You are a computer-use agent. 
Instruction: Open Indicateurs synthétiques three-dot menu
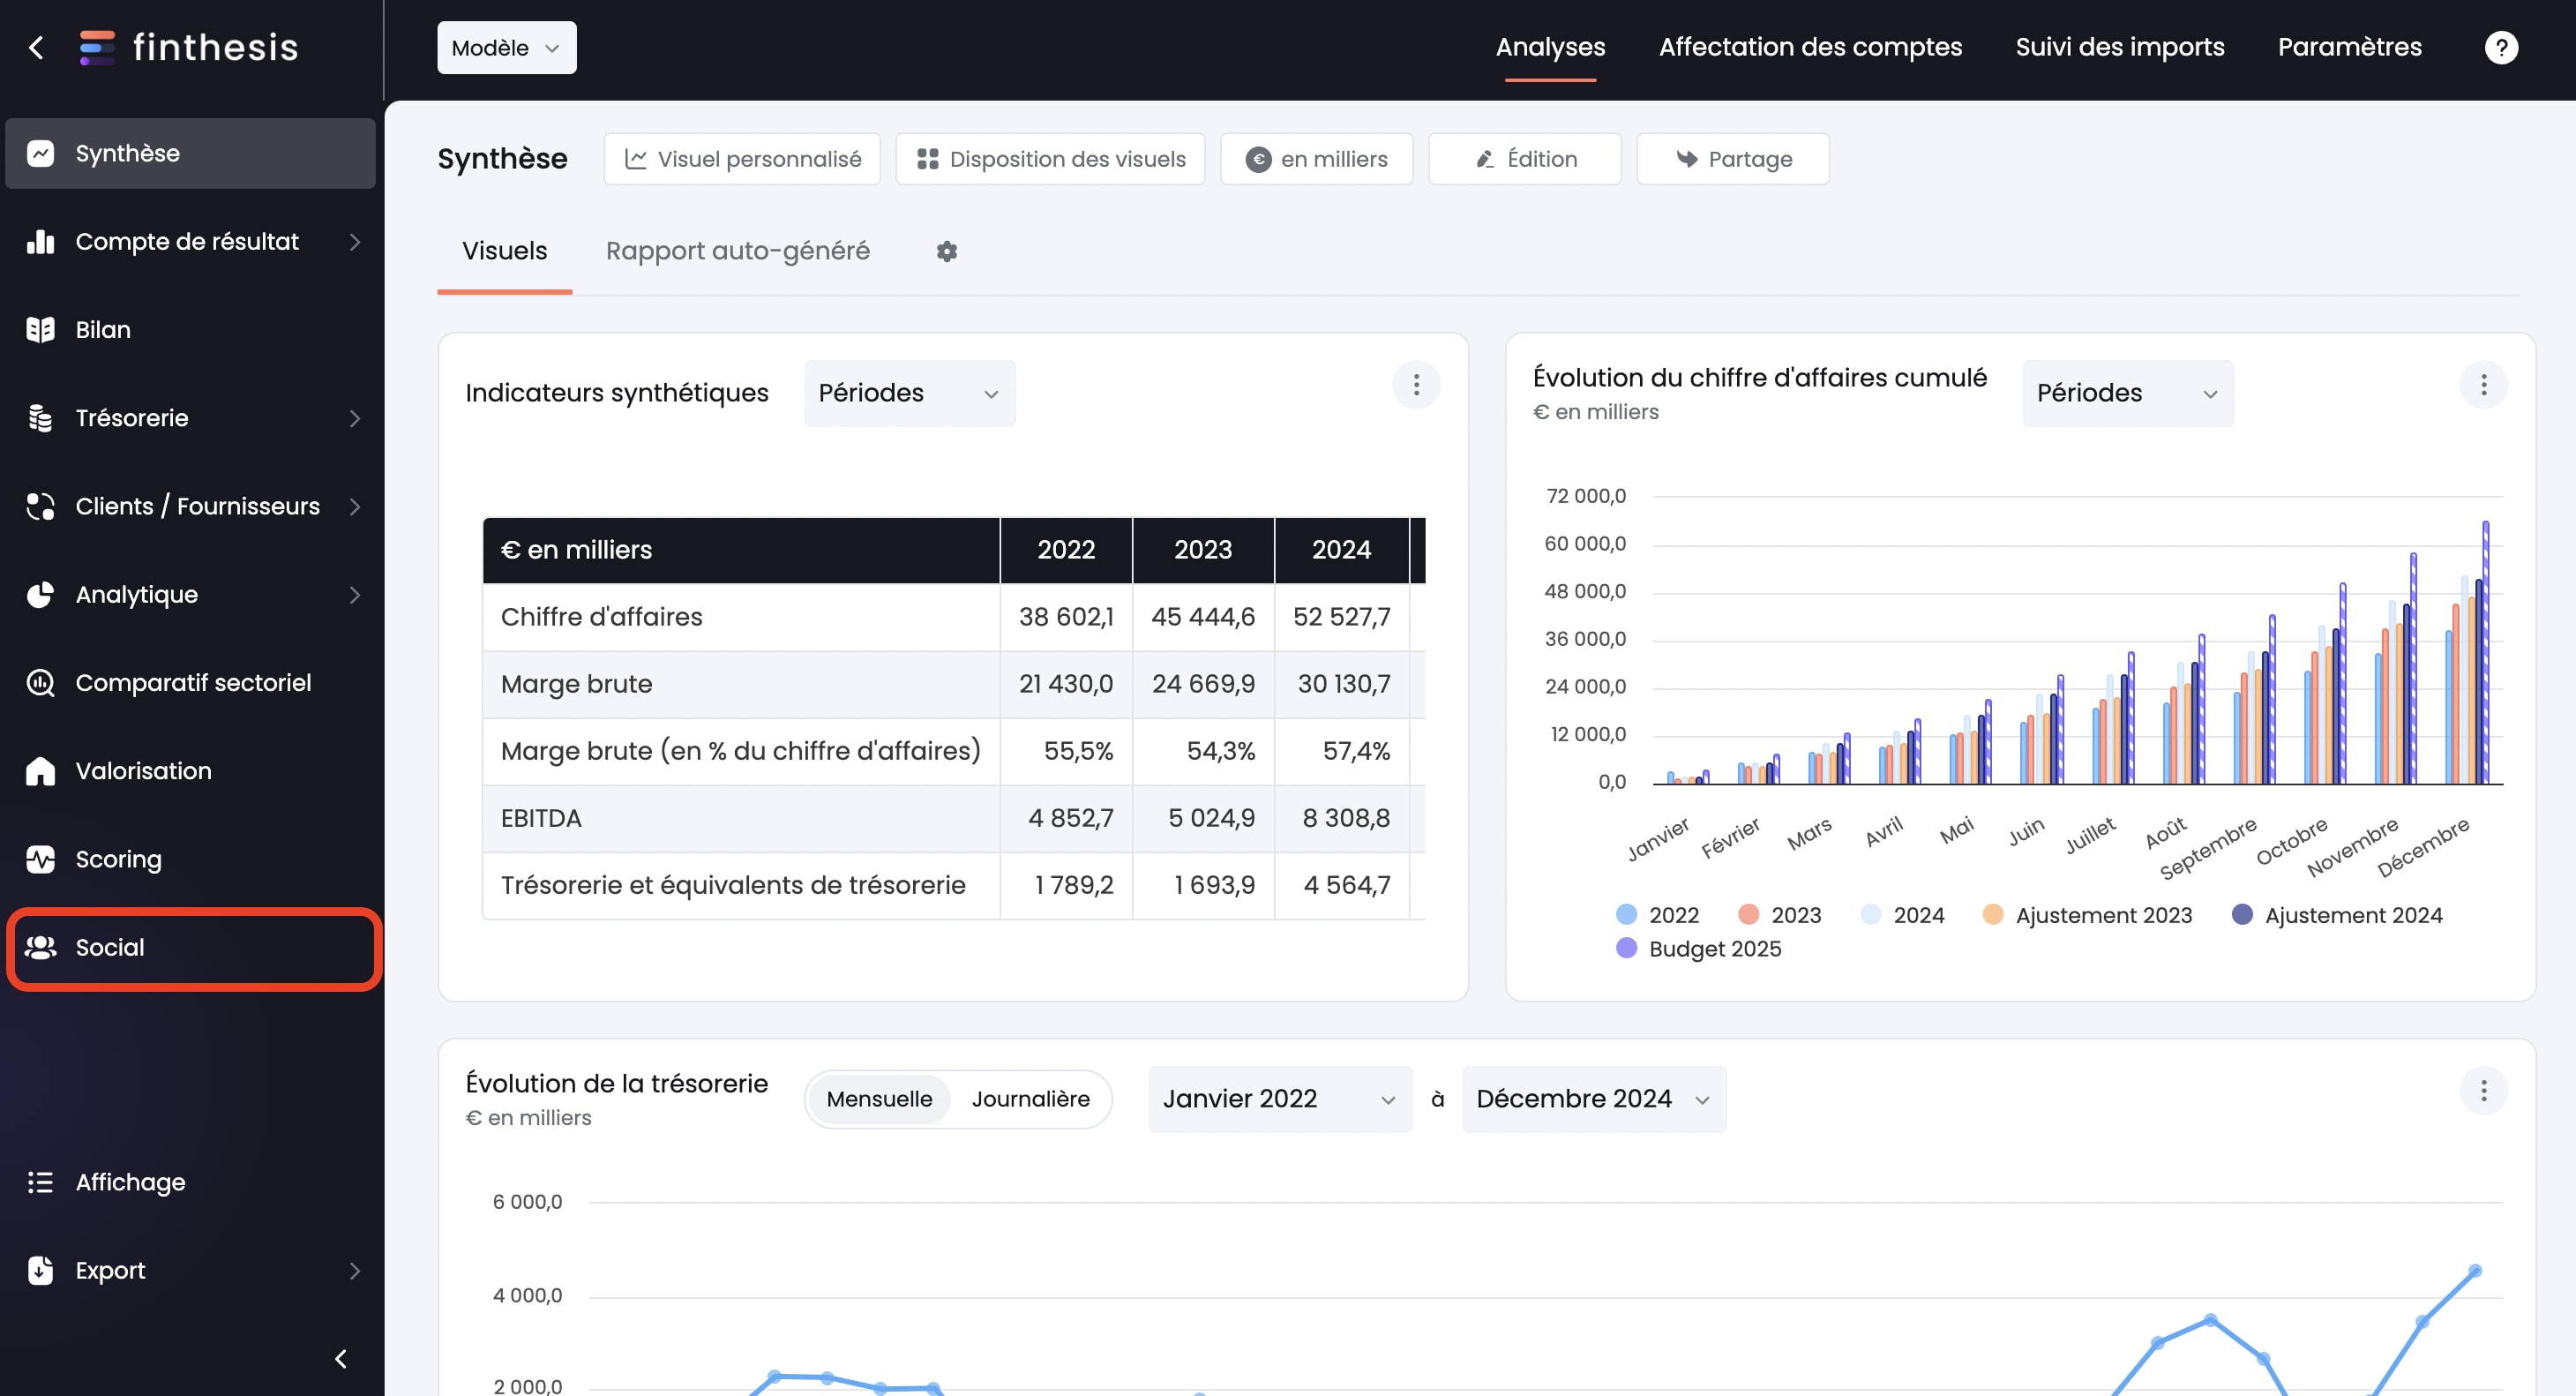click(1416, 385)
